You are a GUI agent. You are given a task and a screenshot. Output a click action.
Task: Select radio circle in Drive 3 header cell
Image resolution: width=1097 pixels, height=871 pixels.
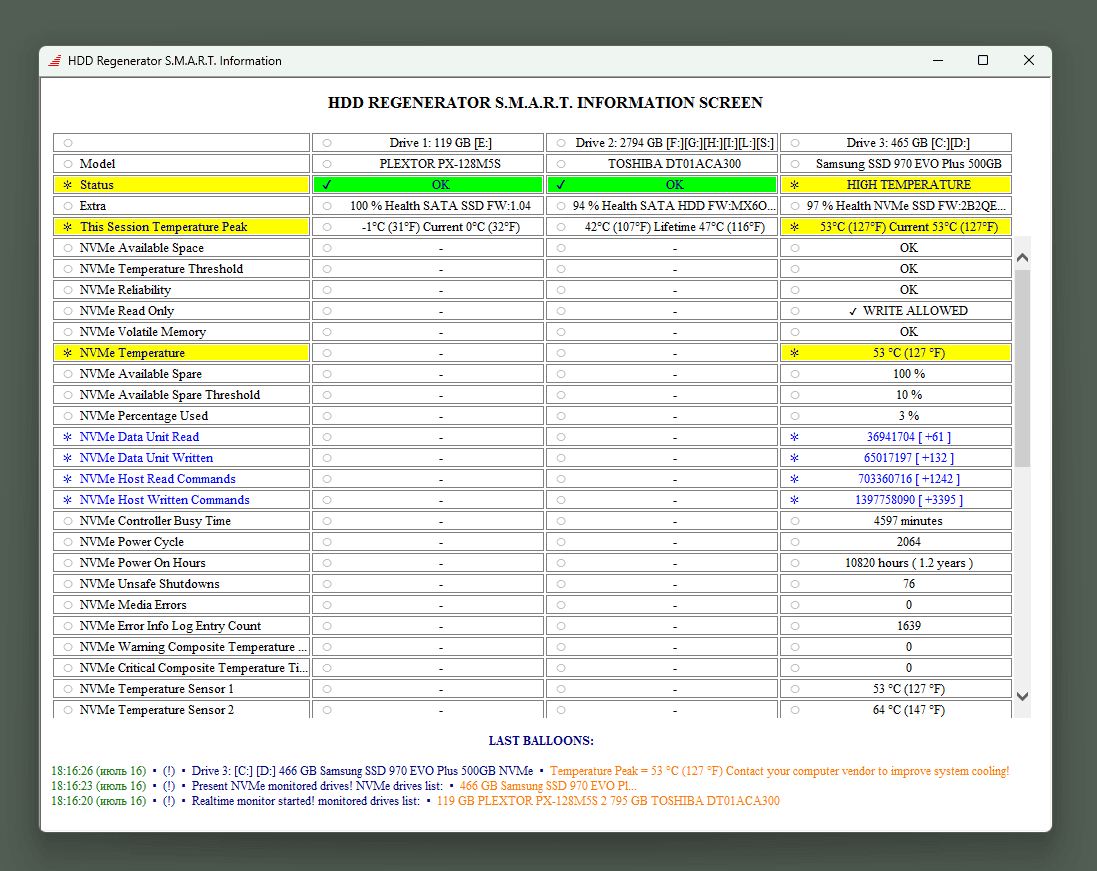[795, 143]
